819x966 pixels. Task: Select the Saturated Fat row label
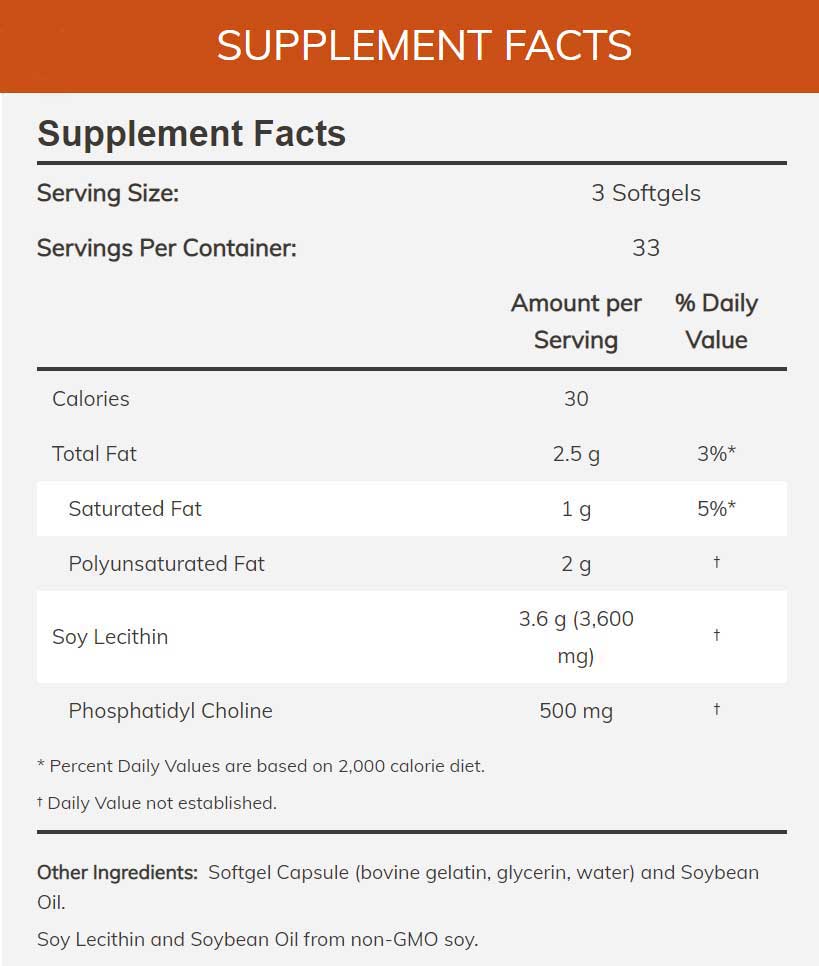point(135,508)
